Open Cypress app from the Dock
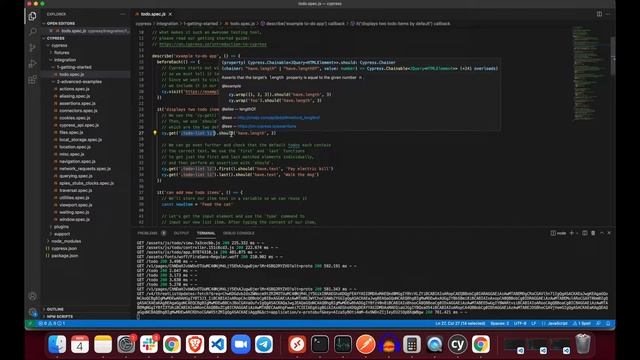Screen dimensions: 640x360 coord(458,344)
